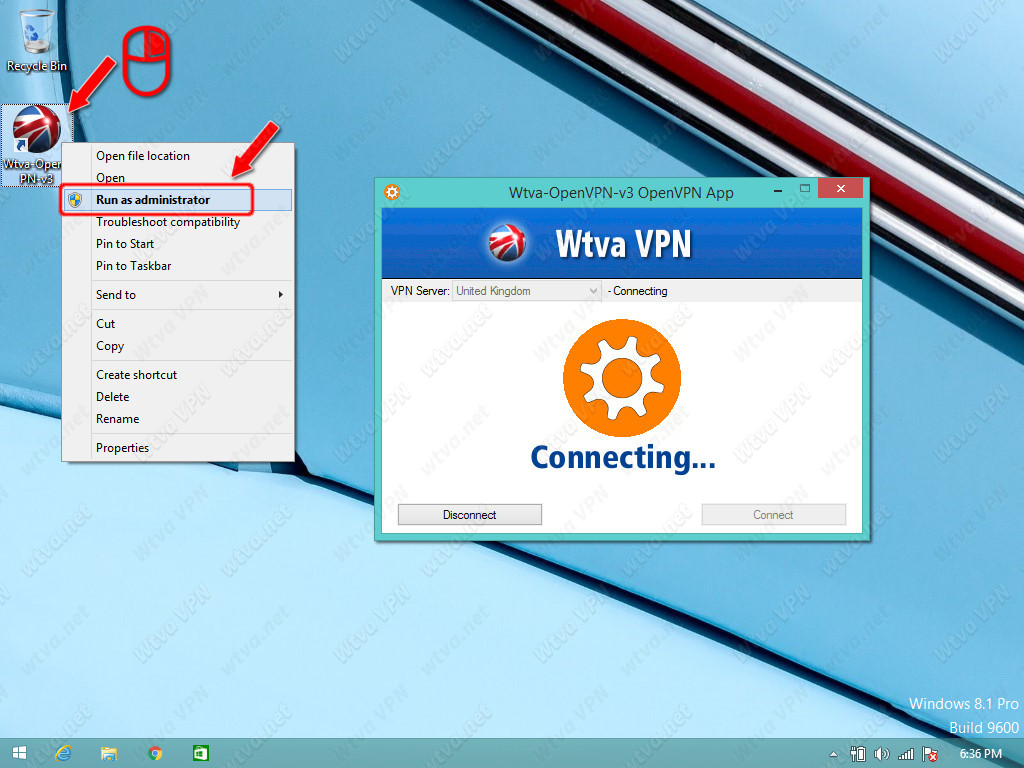
Task: Select Delete in the context menu
Action: 177,396
